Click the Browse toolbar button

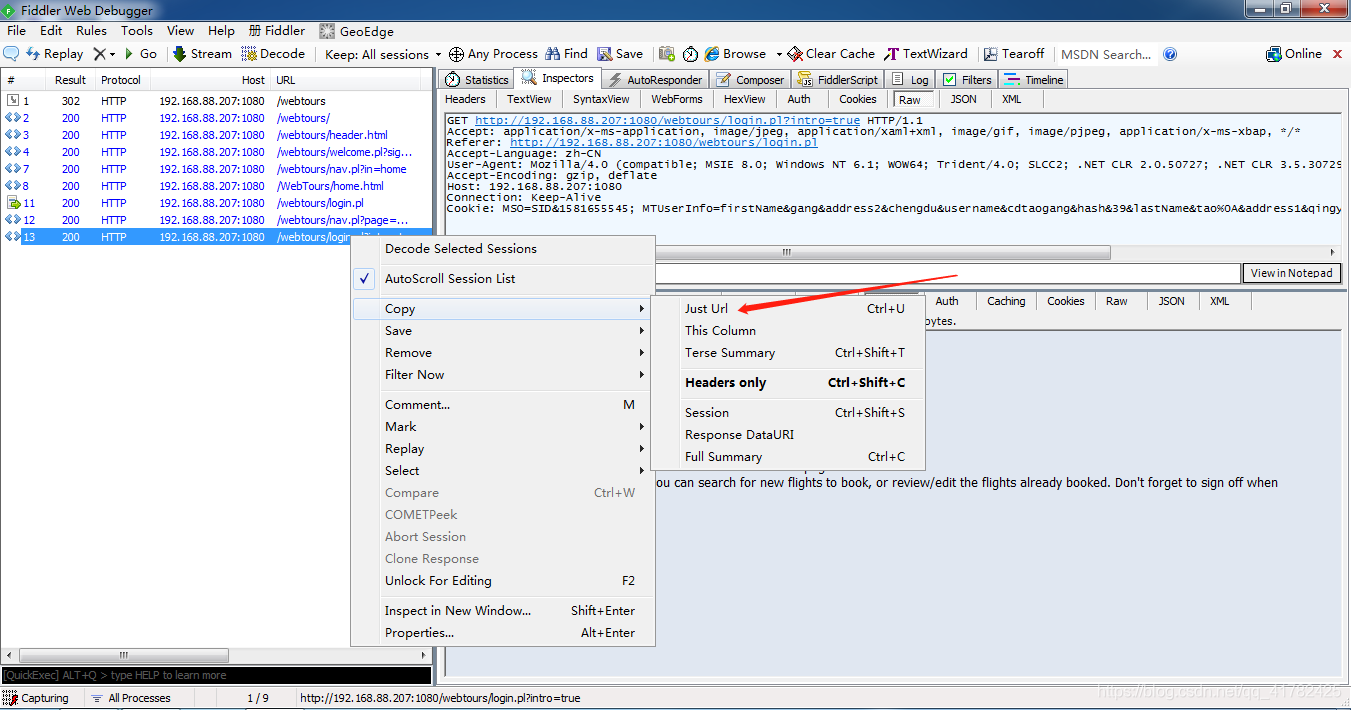735,54
